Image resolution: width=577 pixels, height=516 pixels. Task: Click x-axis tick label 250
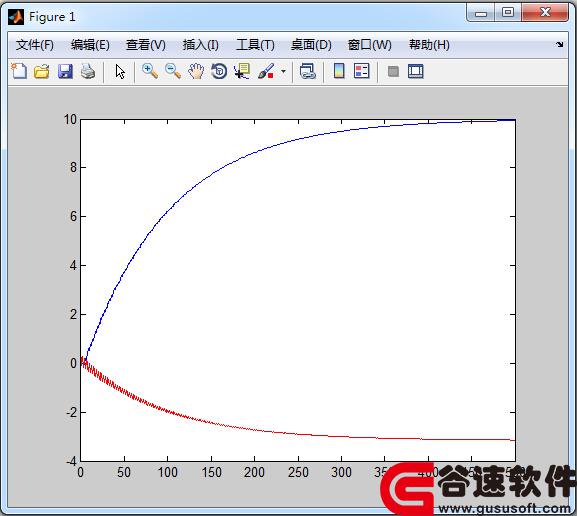coord(298,473)
